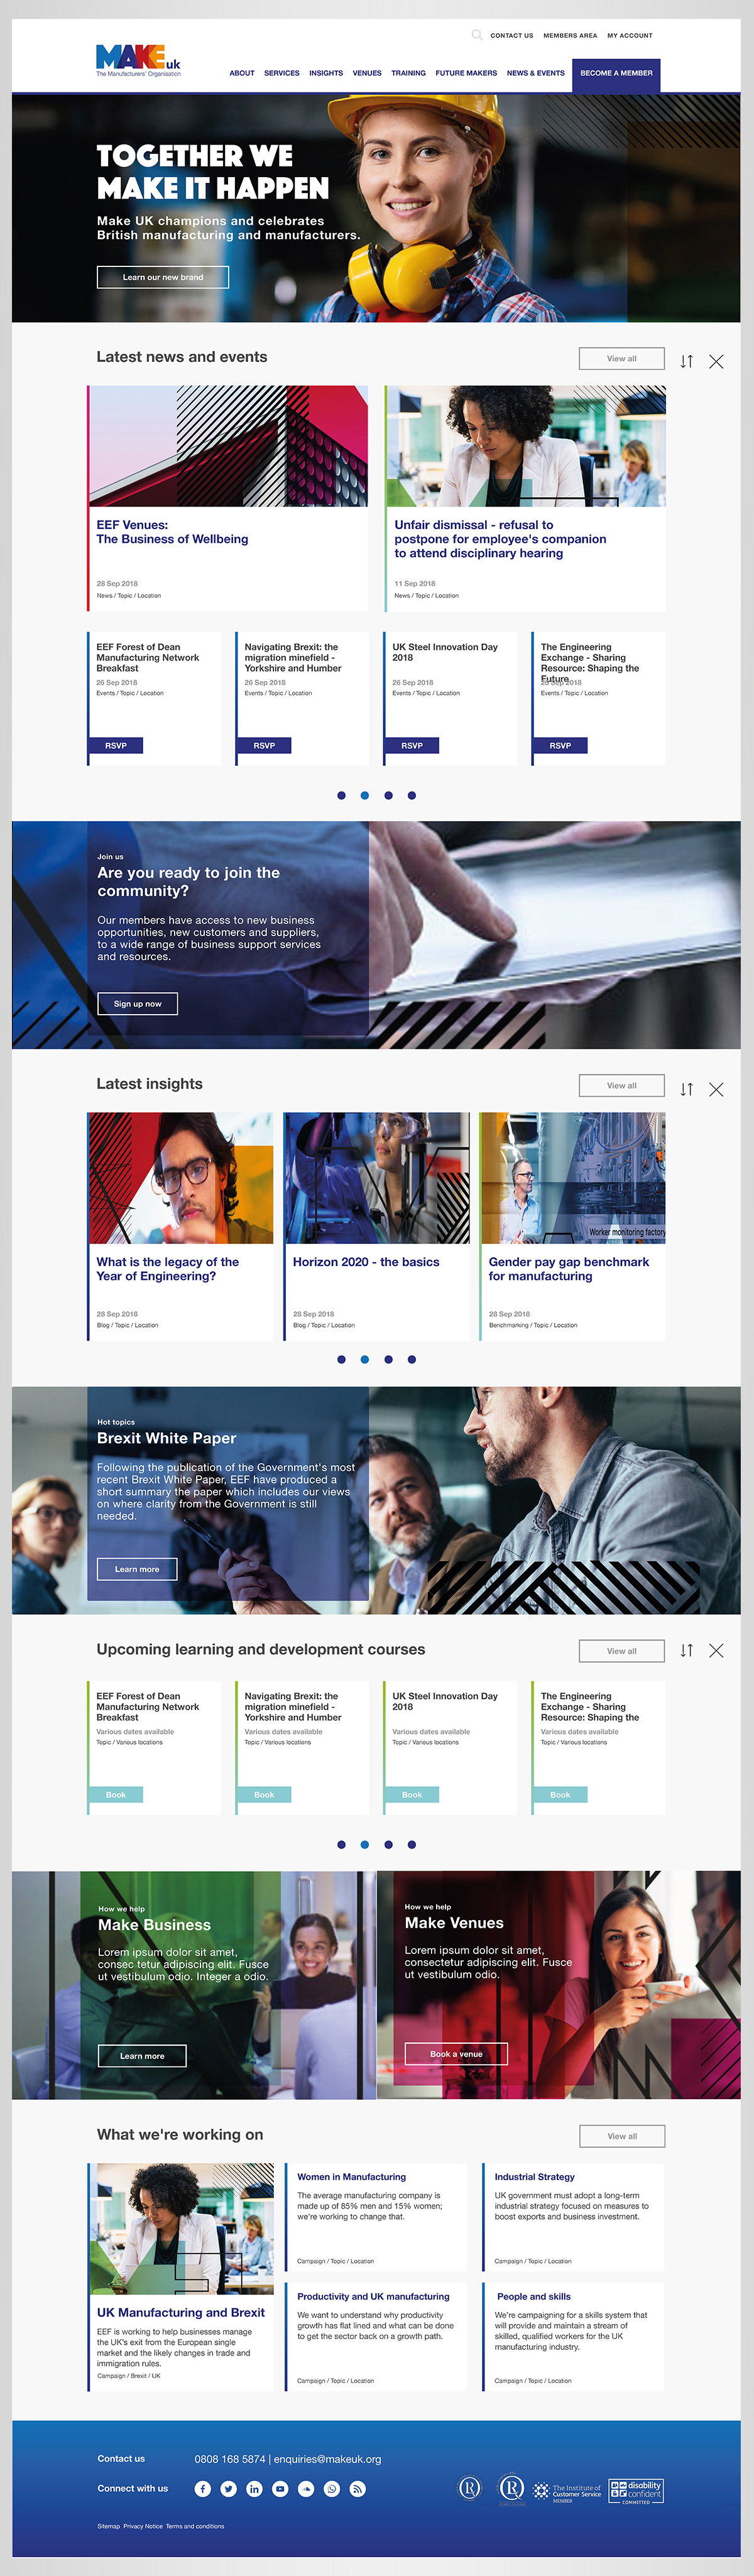Open the Facebook social link in footer
Image resolution: width=754 pixels, height=2576 pixels.
click(x=202, y=2488)
